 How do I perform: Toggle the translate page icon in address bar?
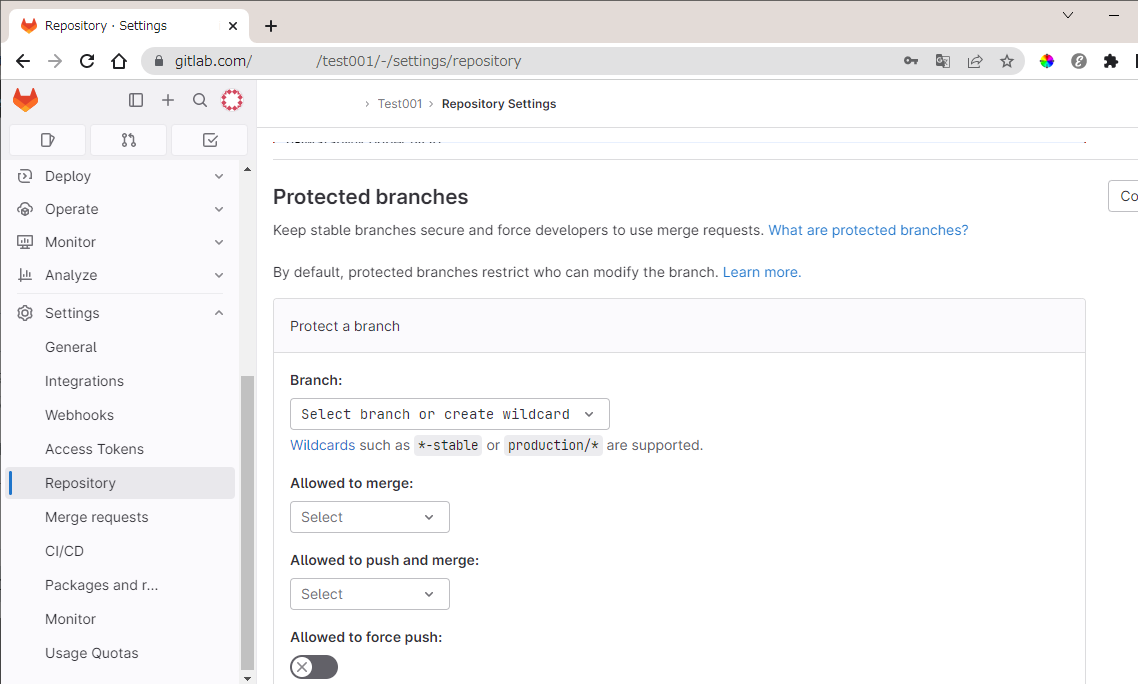pyautogui.click(x=943, y=61)
